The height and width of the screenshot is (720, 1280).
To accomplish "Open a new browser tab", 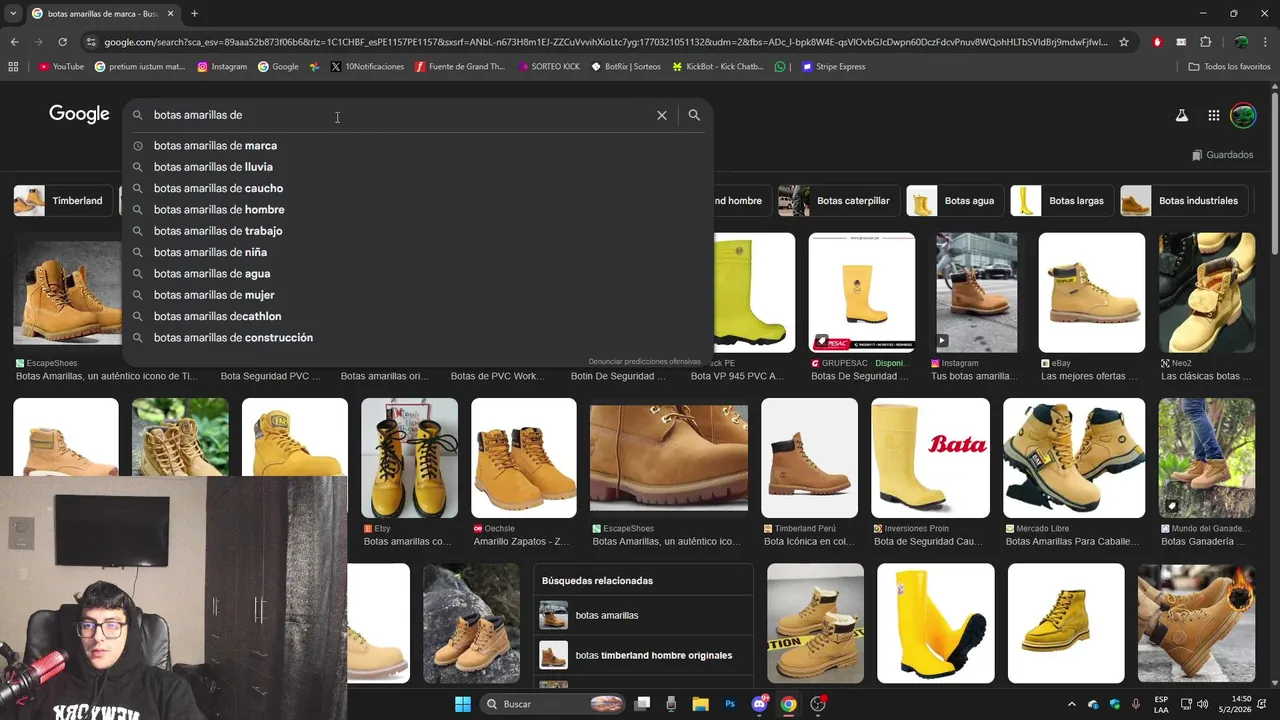I will point(194,14).
